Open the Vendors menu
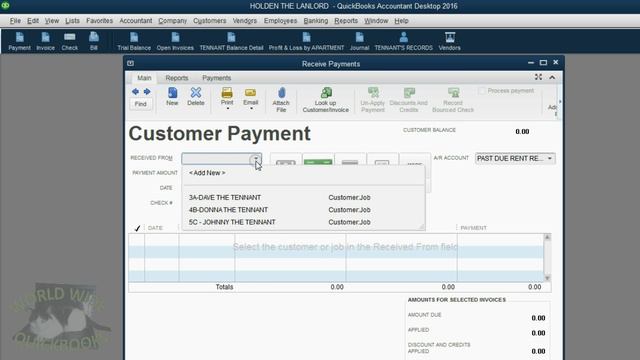This screenshot has width=640, height=360. click(x=244, y=21)
